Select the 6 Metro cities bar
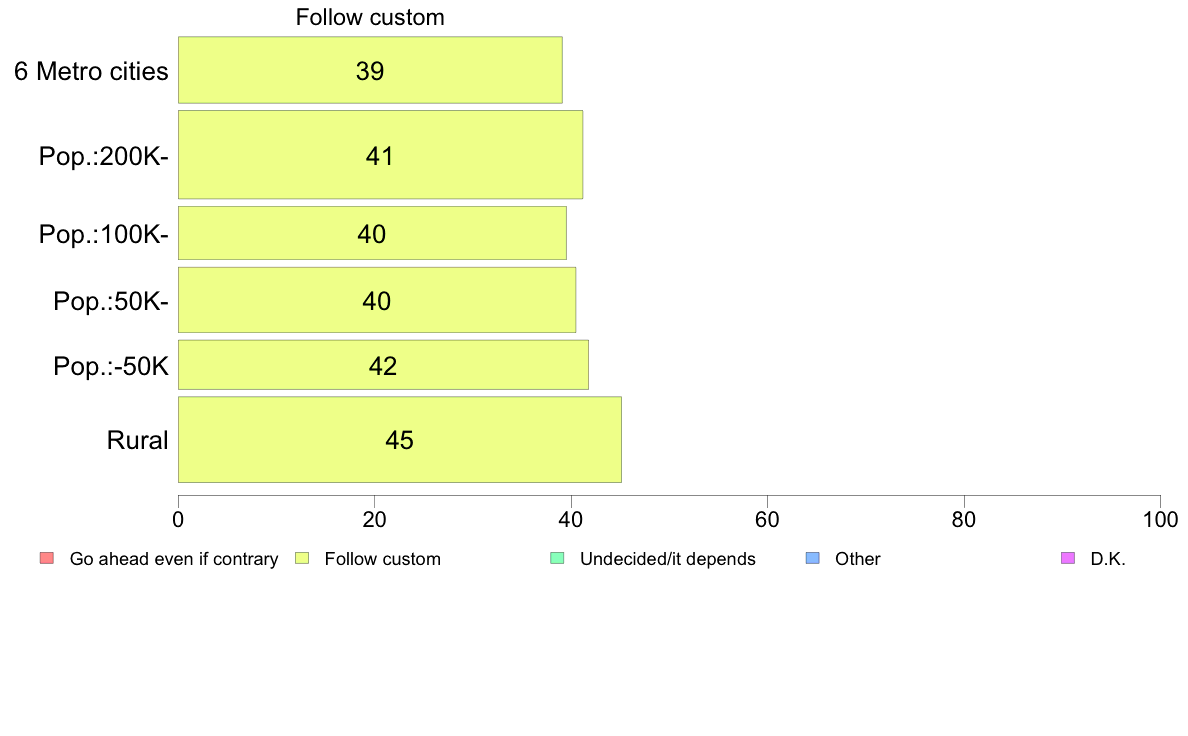The image size is (1188, 736). click(370, 70)
